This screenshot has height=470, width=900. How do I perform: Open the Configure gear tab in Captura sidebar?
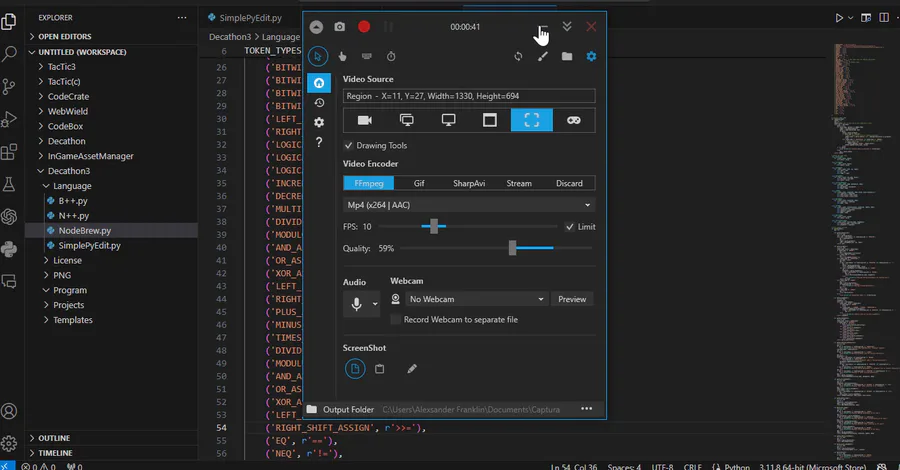tap(319, 122)
